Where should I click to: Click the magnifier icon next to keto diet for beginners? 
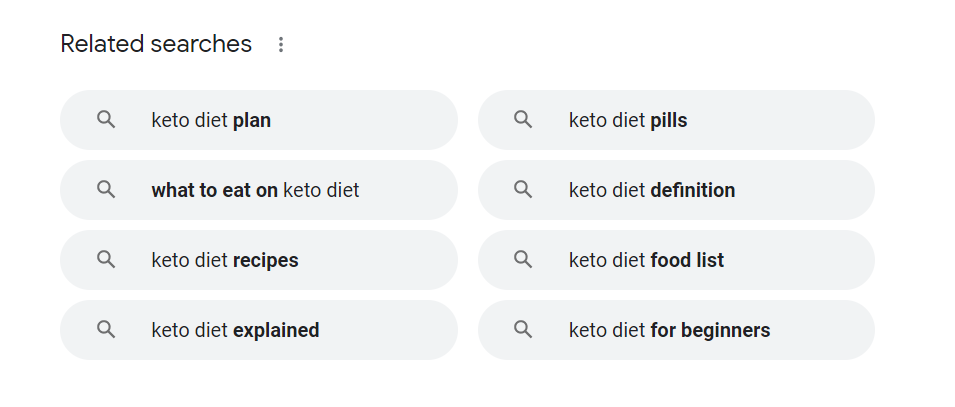coord(523,330)
